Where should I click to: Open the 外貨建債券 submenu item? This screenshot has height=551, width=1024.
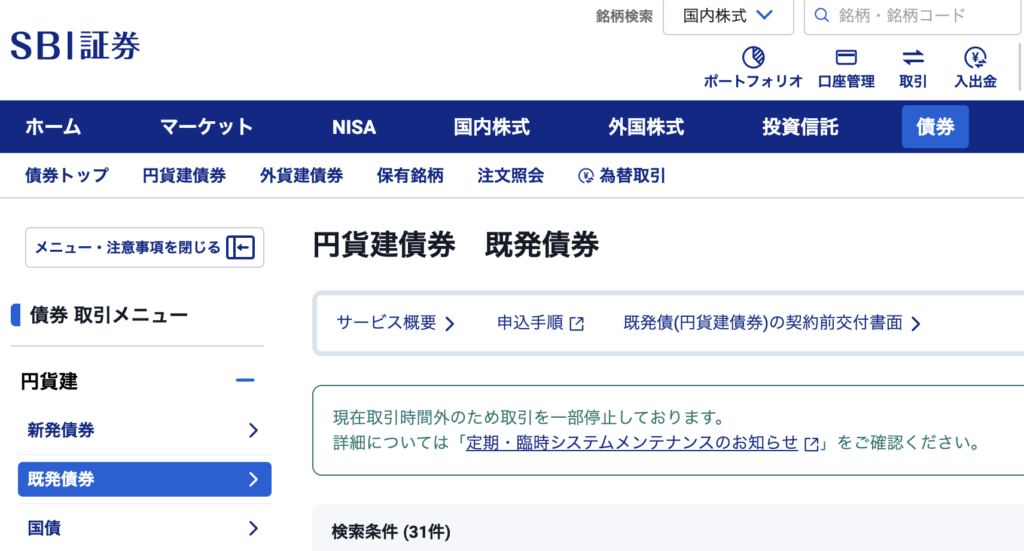point(301,176)
